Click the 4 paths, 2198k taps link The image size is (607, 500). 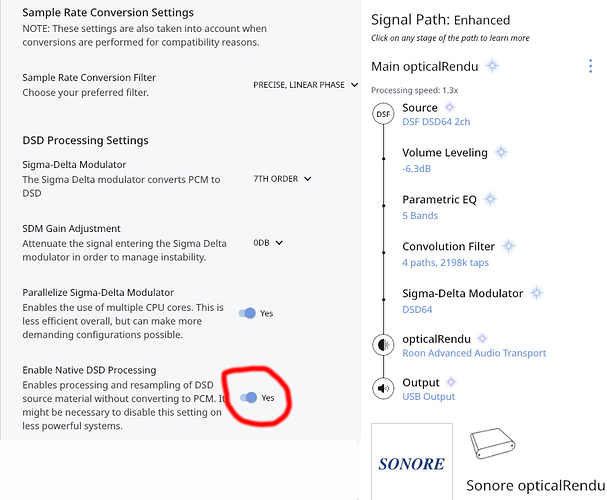pos(446,263)
